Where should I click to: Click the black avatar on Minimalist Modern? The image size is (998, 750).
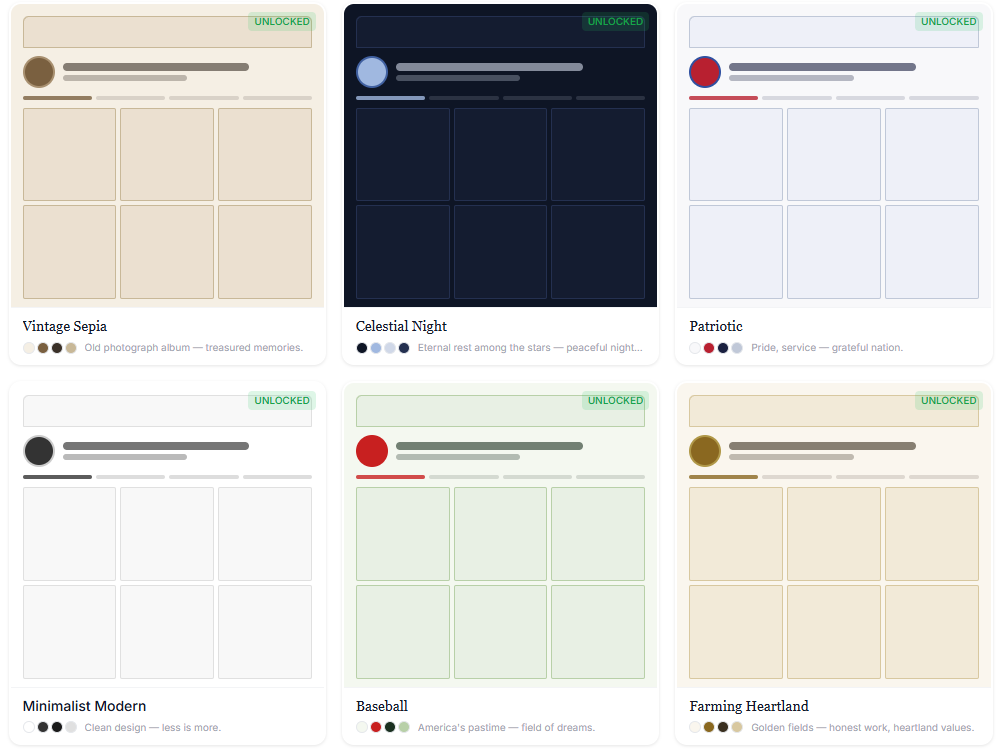tap(38, 451)
